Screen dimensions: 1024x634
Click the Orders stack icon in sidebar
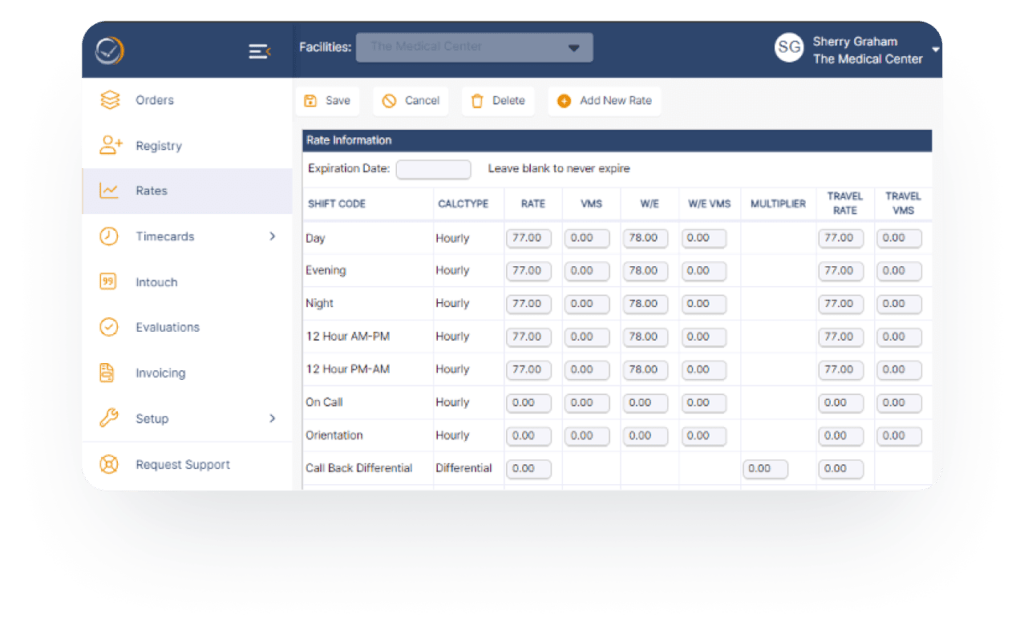(109, 100)
